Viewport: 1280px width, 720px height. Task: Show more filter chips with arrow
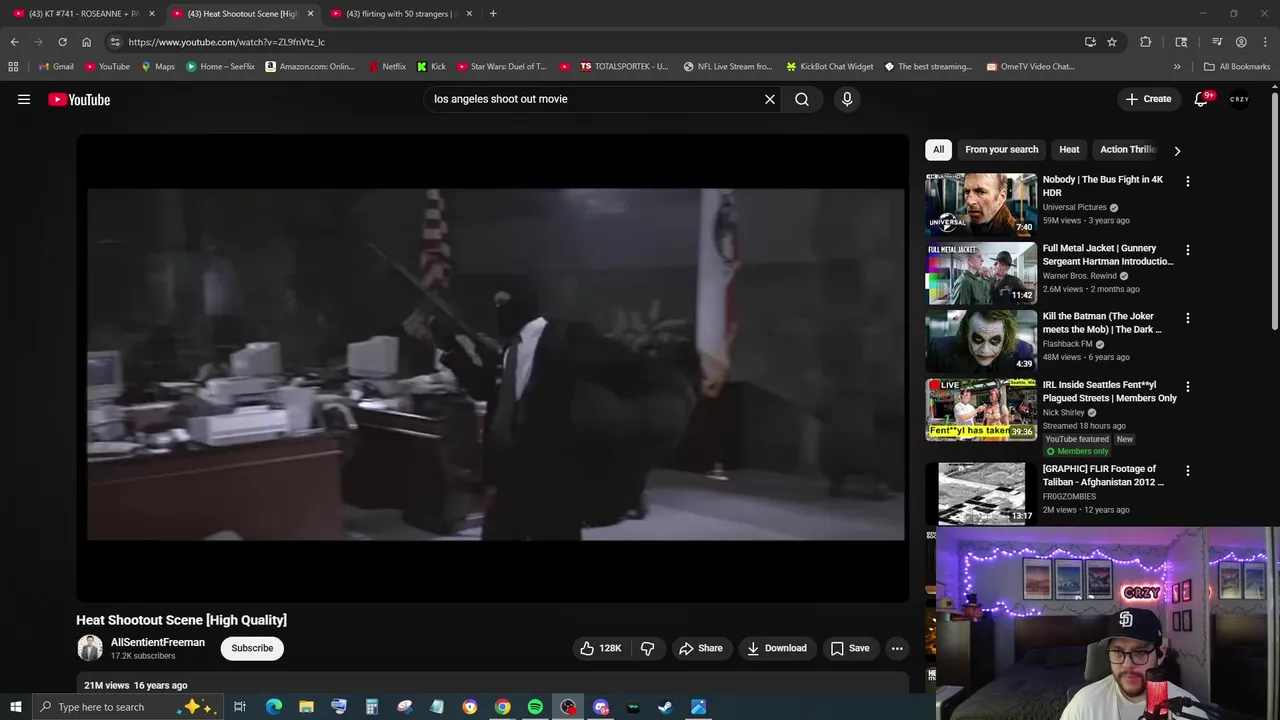pos(1177,150)
